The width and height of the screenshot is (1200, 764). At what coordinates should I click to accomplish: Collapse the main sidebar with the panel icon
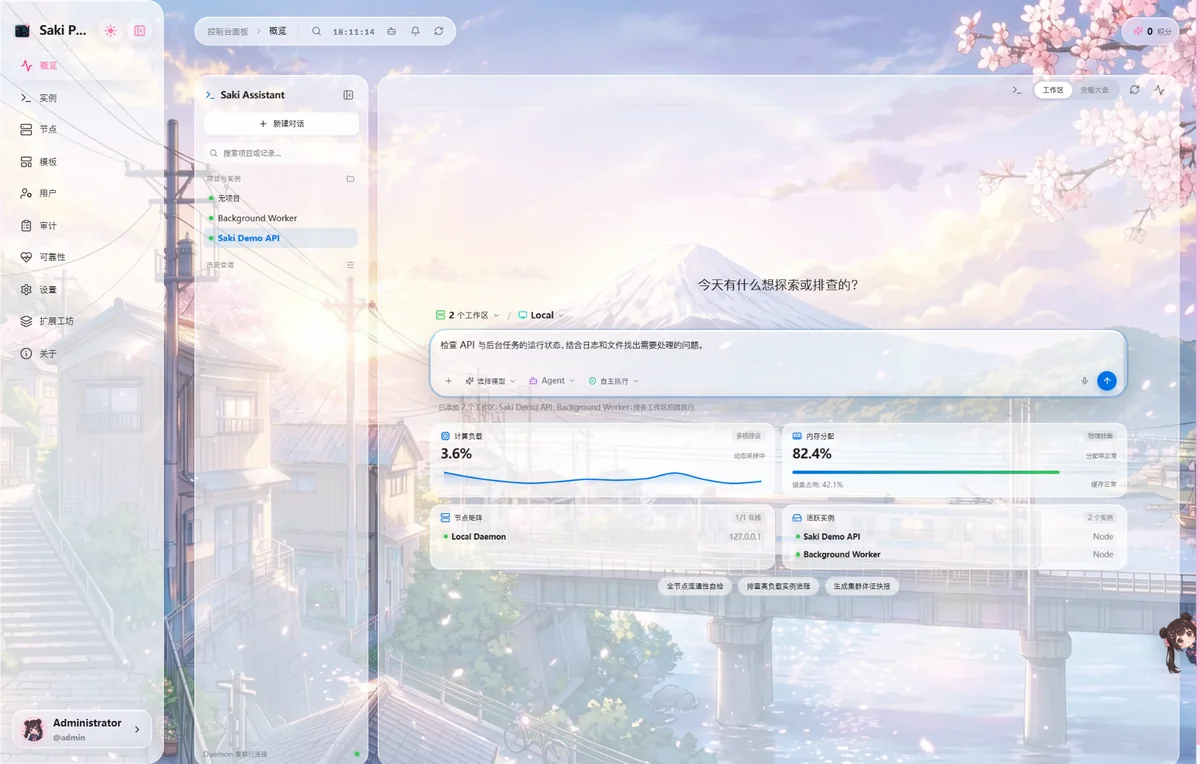(x=140, y=31)
